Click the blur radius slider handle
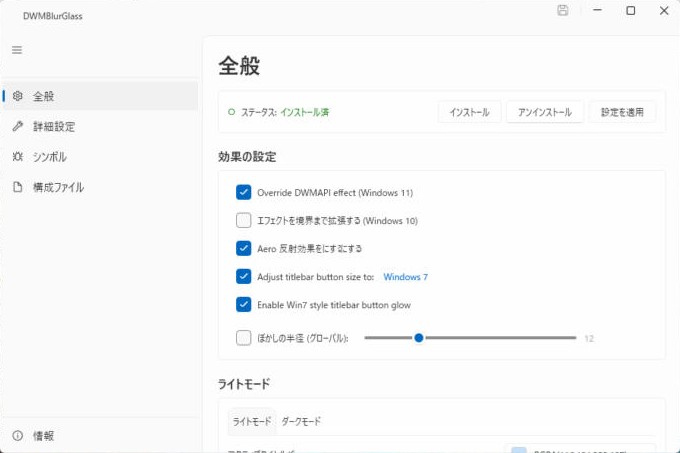The height and width of the screenshot is (453, 680). 418,338
